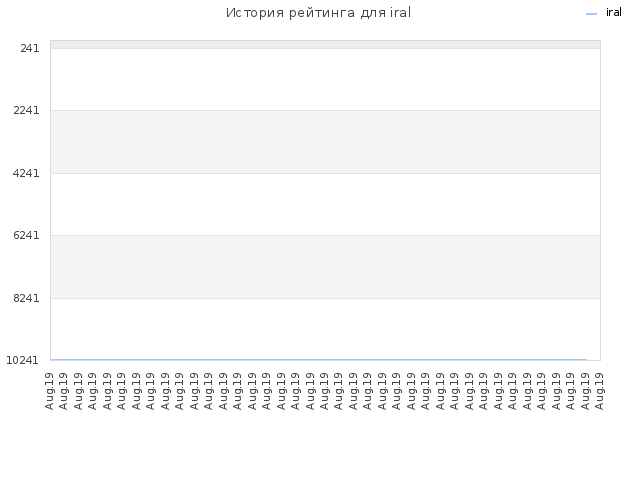
Task: Click the middle of the blue rating line
Action: click(319, 360)
